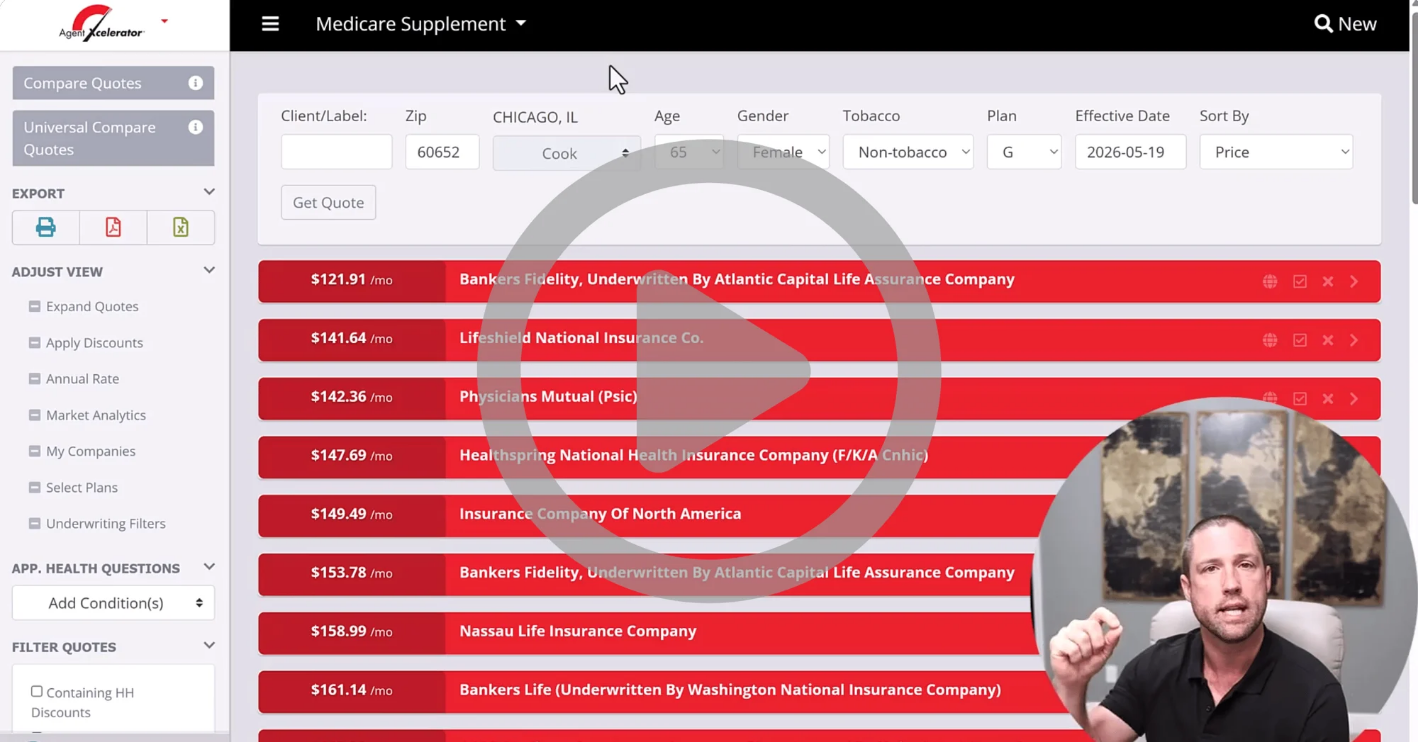Click the Compare Quotes button
1418x742 pixels.
pyautogui.click(x=113, y=83)
